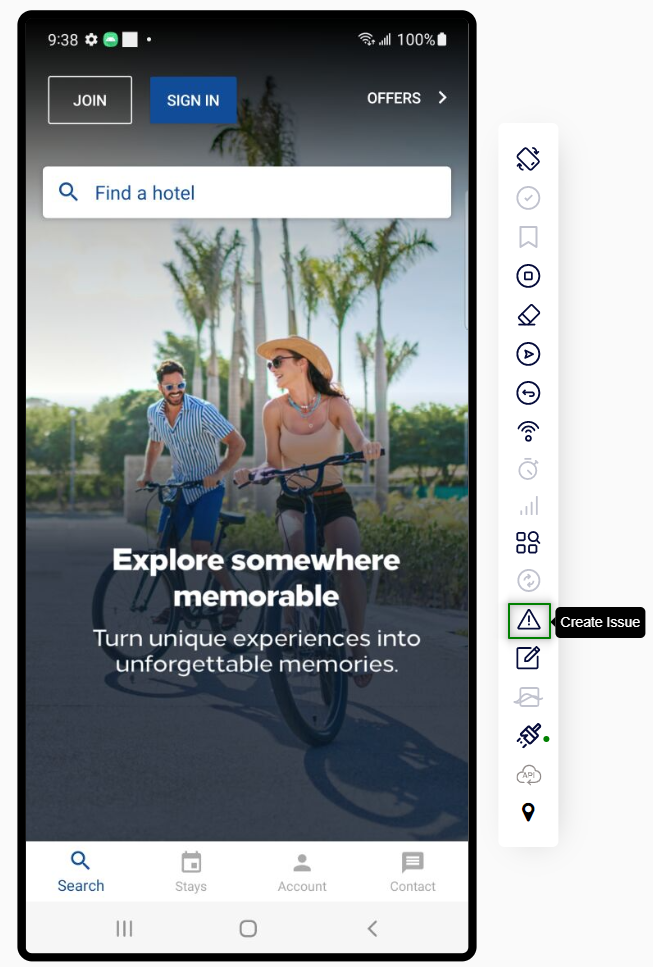Click the stop recording circle icon
This screenshot has width=653, height=967.
click(x=528, y=276)
